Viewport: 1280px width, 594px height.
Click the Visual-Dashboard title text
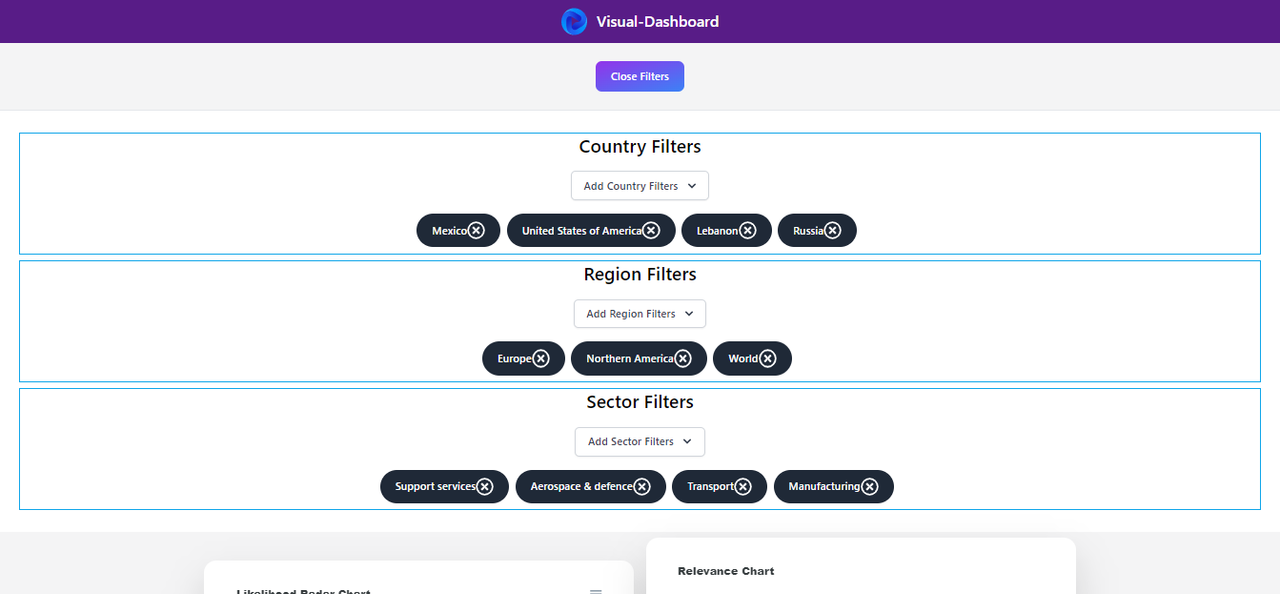tap(657, 21)
